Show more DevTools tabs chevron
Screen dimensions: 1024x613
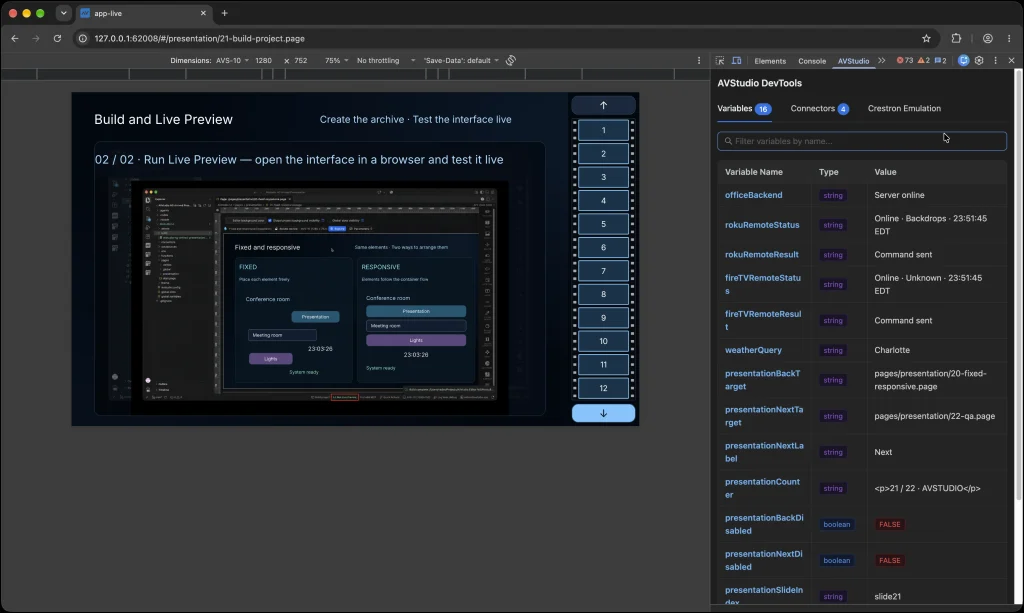point(882,61)
